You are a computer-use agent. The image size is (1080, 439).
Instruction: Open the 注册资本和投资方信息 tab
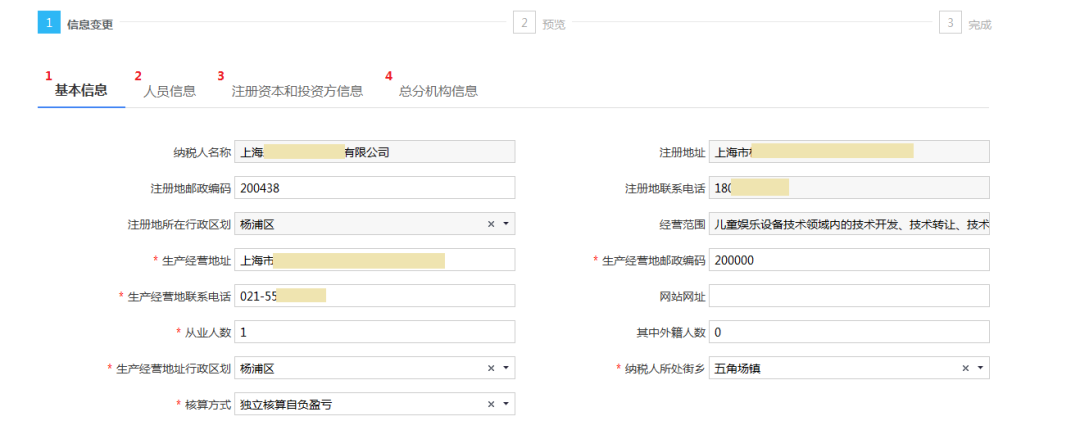click(x=297, y=91)
